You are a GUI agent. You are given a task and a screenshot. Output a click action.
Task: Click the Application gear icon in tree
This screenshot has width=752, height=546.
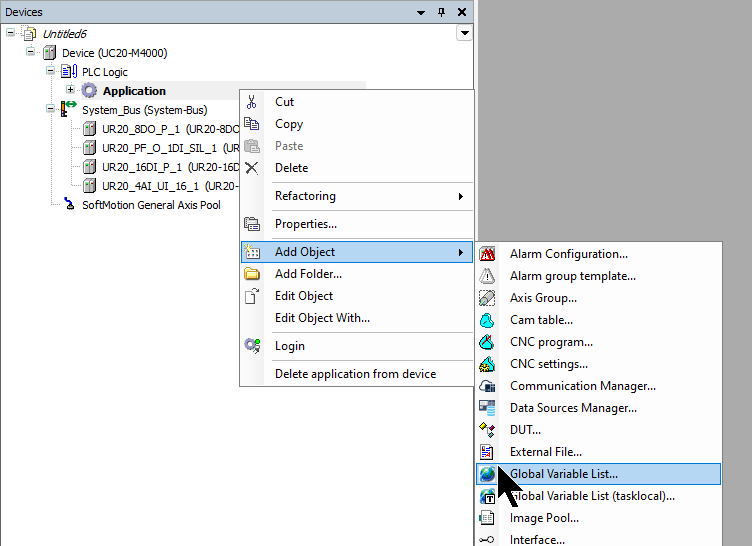[89, 90]
